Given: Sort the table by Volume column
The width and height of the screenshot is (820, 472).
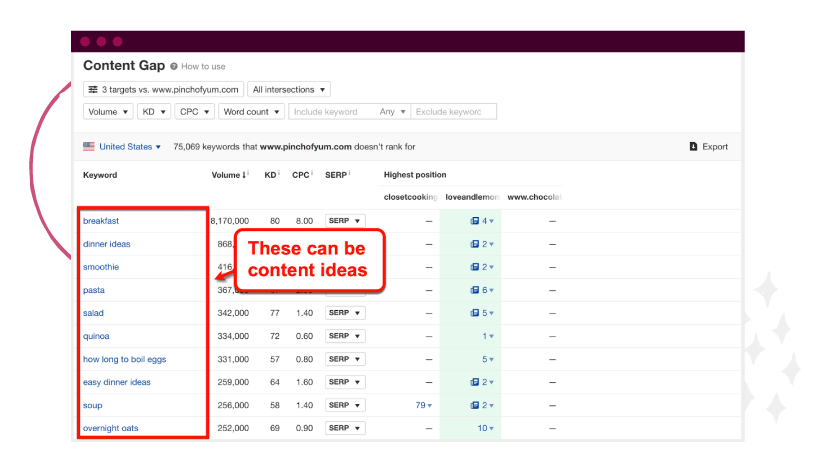Looking at the screenshot, I should 228,175.
